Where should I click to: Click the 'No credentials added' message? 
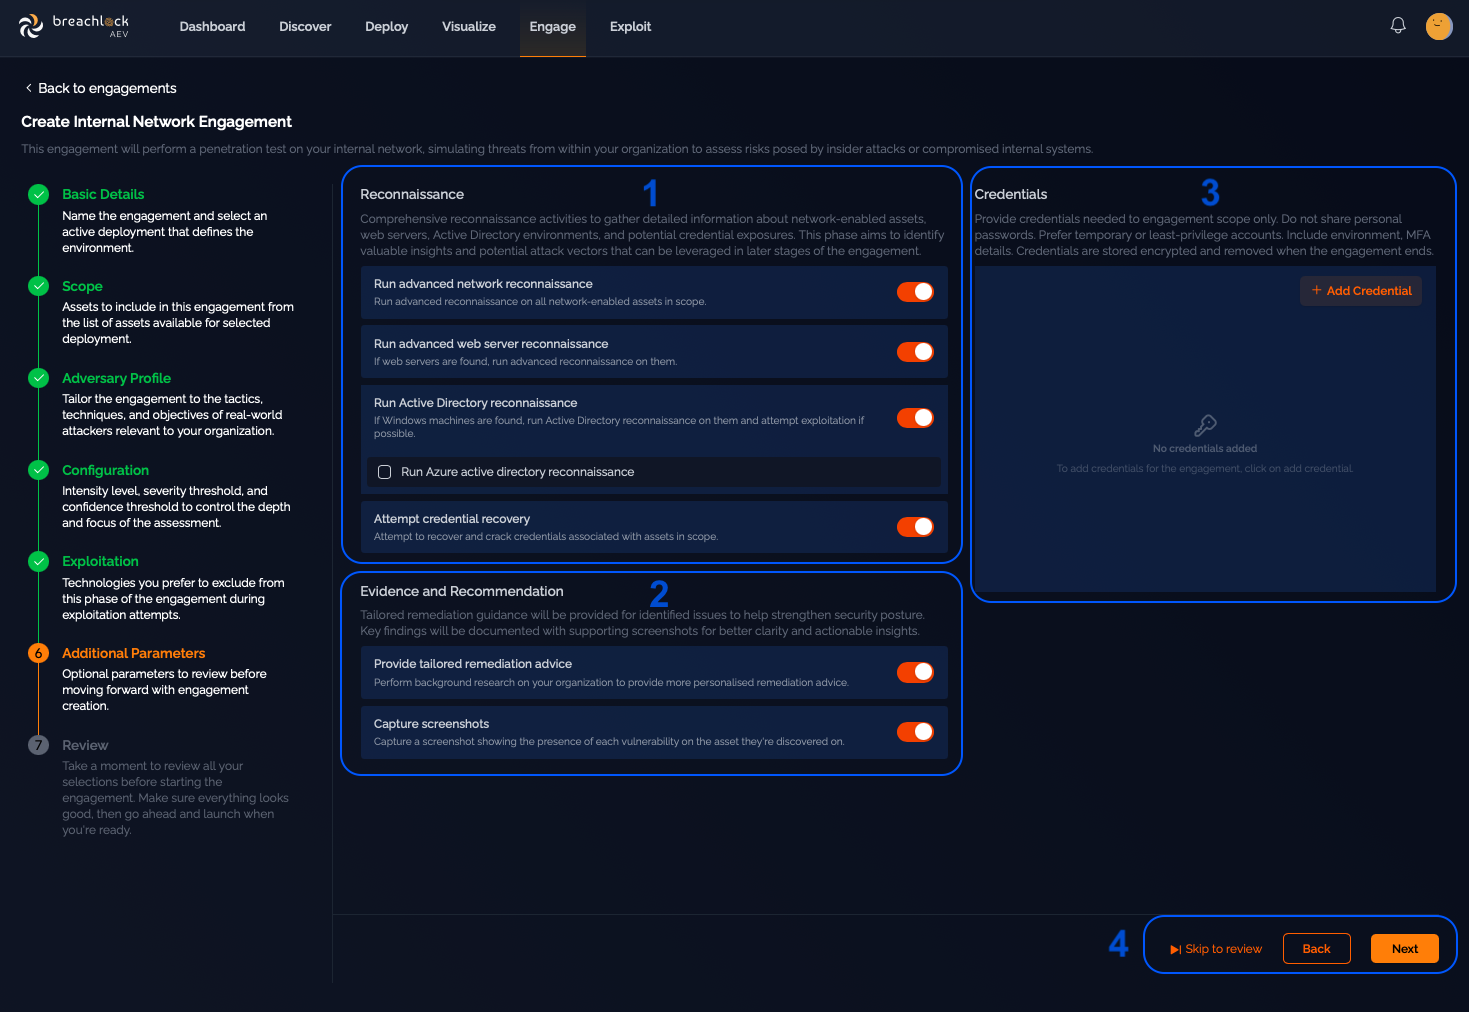tap(1205, 449)
